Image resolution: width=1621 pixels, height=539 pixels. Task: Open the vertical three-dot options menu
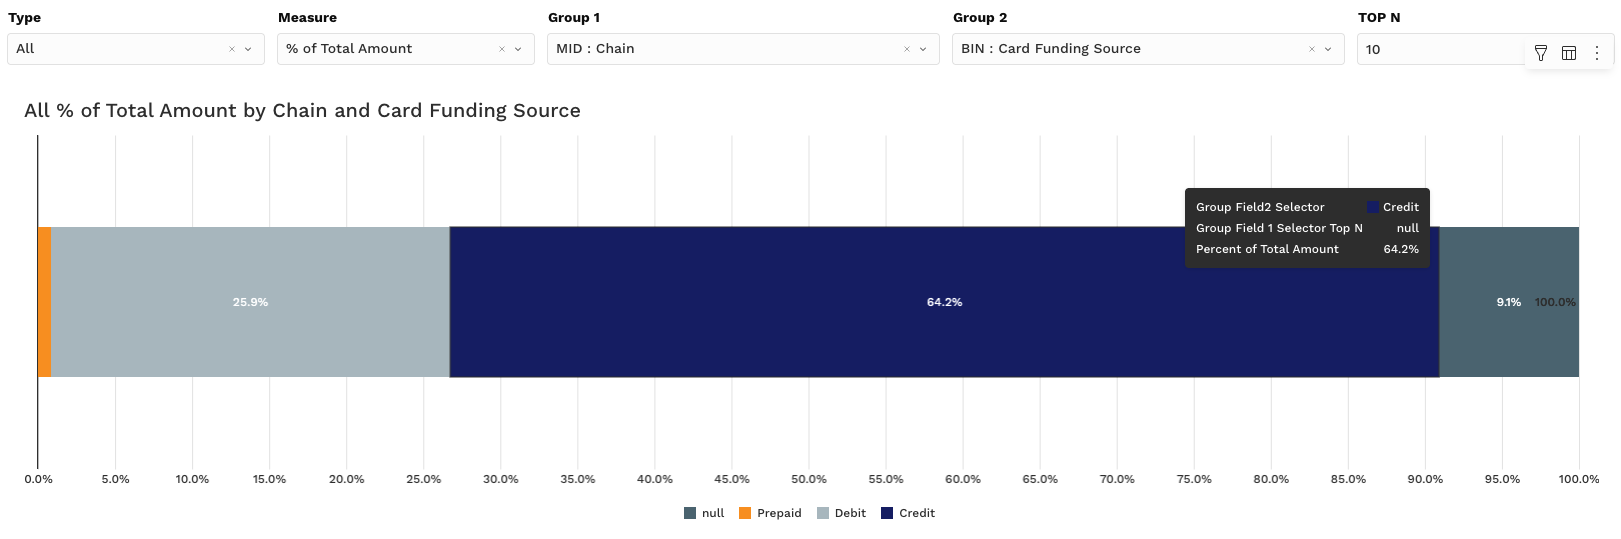(x=1597, y=53)
